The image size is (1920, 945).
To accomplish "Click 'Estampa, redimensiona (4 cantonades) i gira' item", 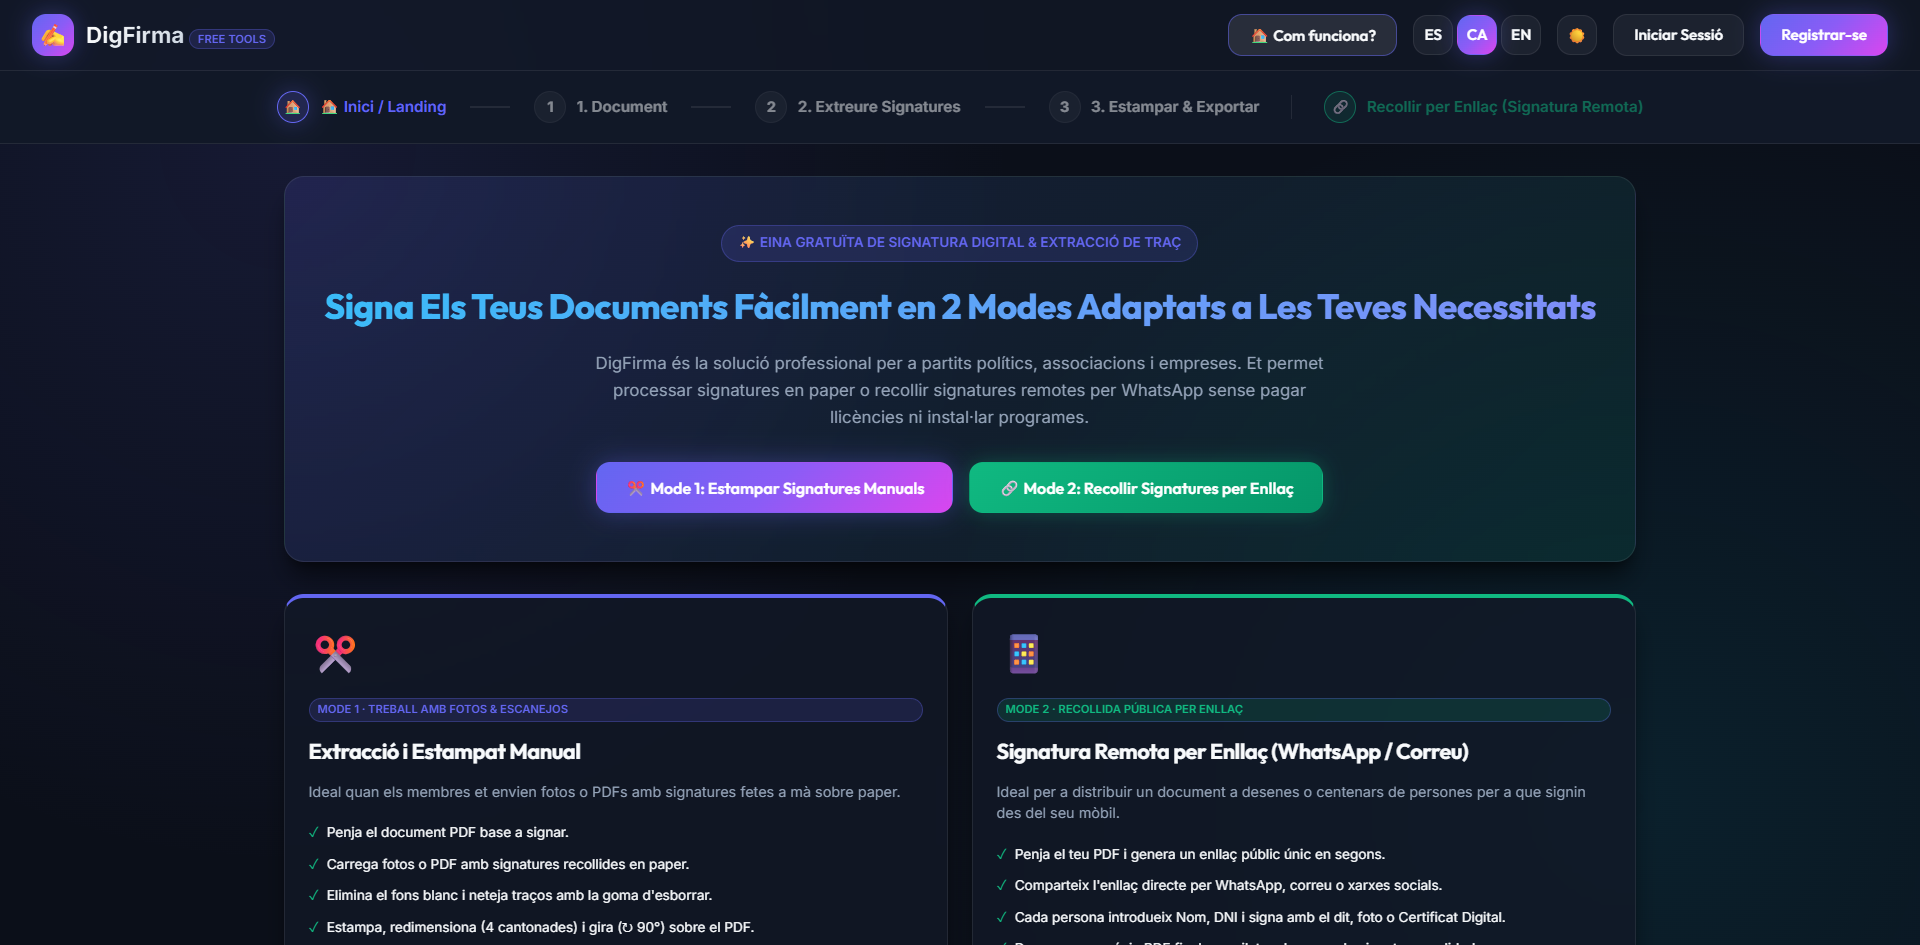I will point(540,927).
